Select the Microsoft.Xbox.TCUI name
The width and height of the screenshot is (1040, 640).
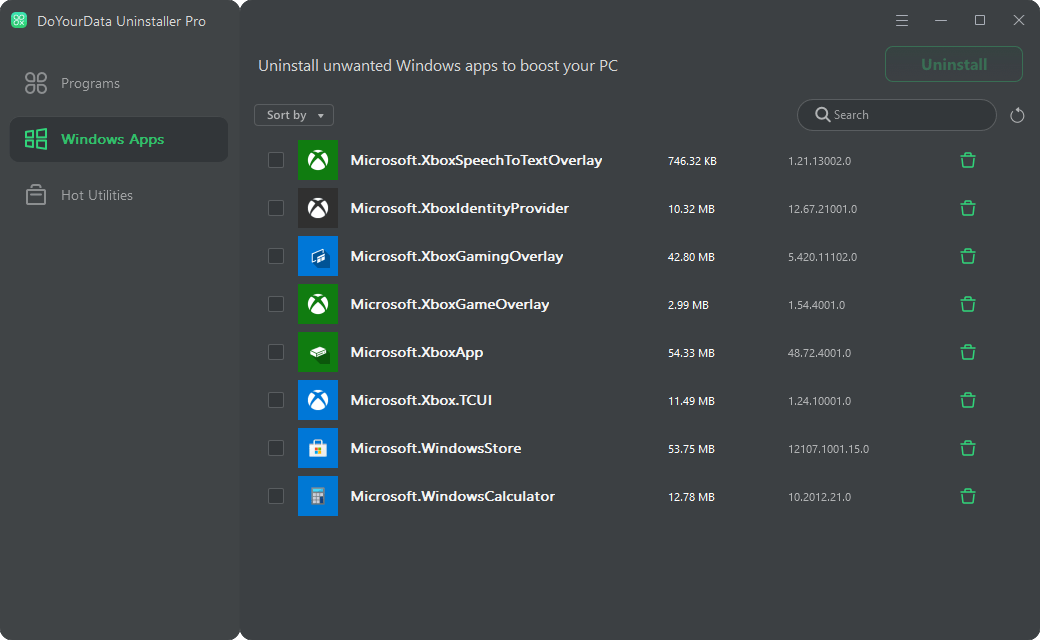tap(421, 400)
